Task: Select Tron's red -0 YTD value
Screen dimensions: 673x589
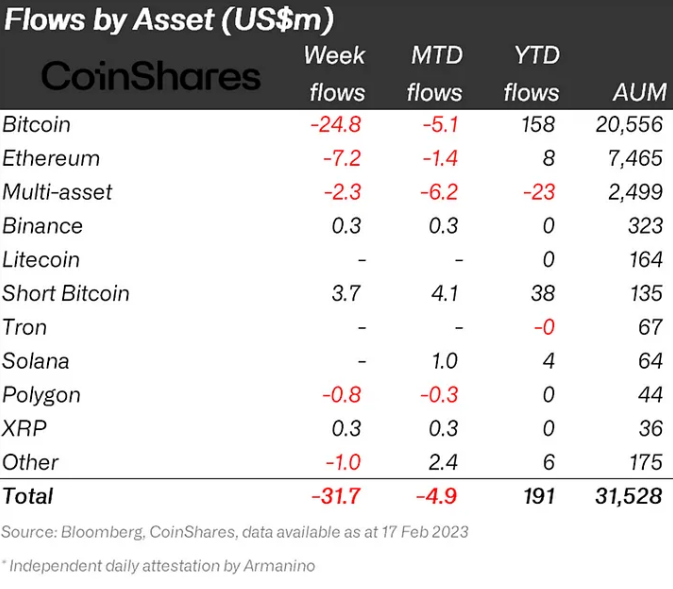Action: [x=544, y=327]
